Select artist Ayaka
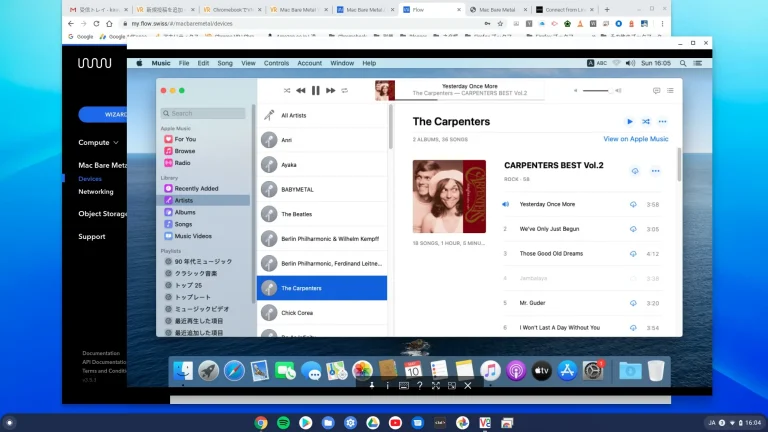This screenshot has height=432, width=768. [x=322, y=165]
